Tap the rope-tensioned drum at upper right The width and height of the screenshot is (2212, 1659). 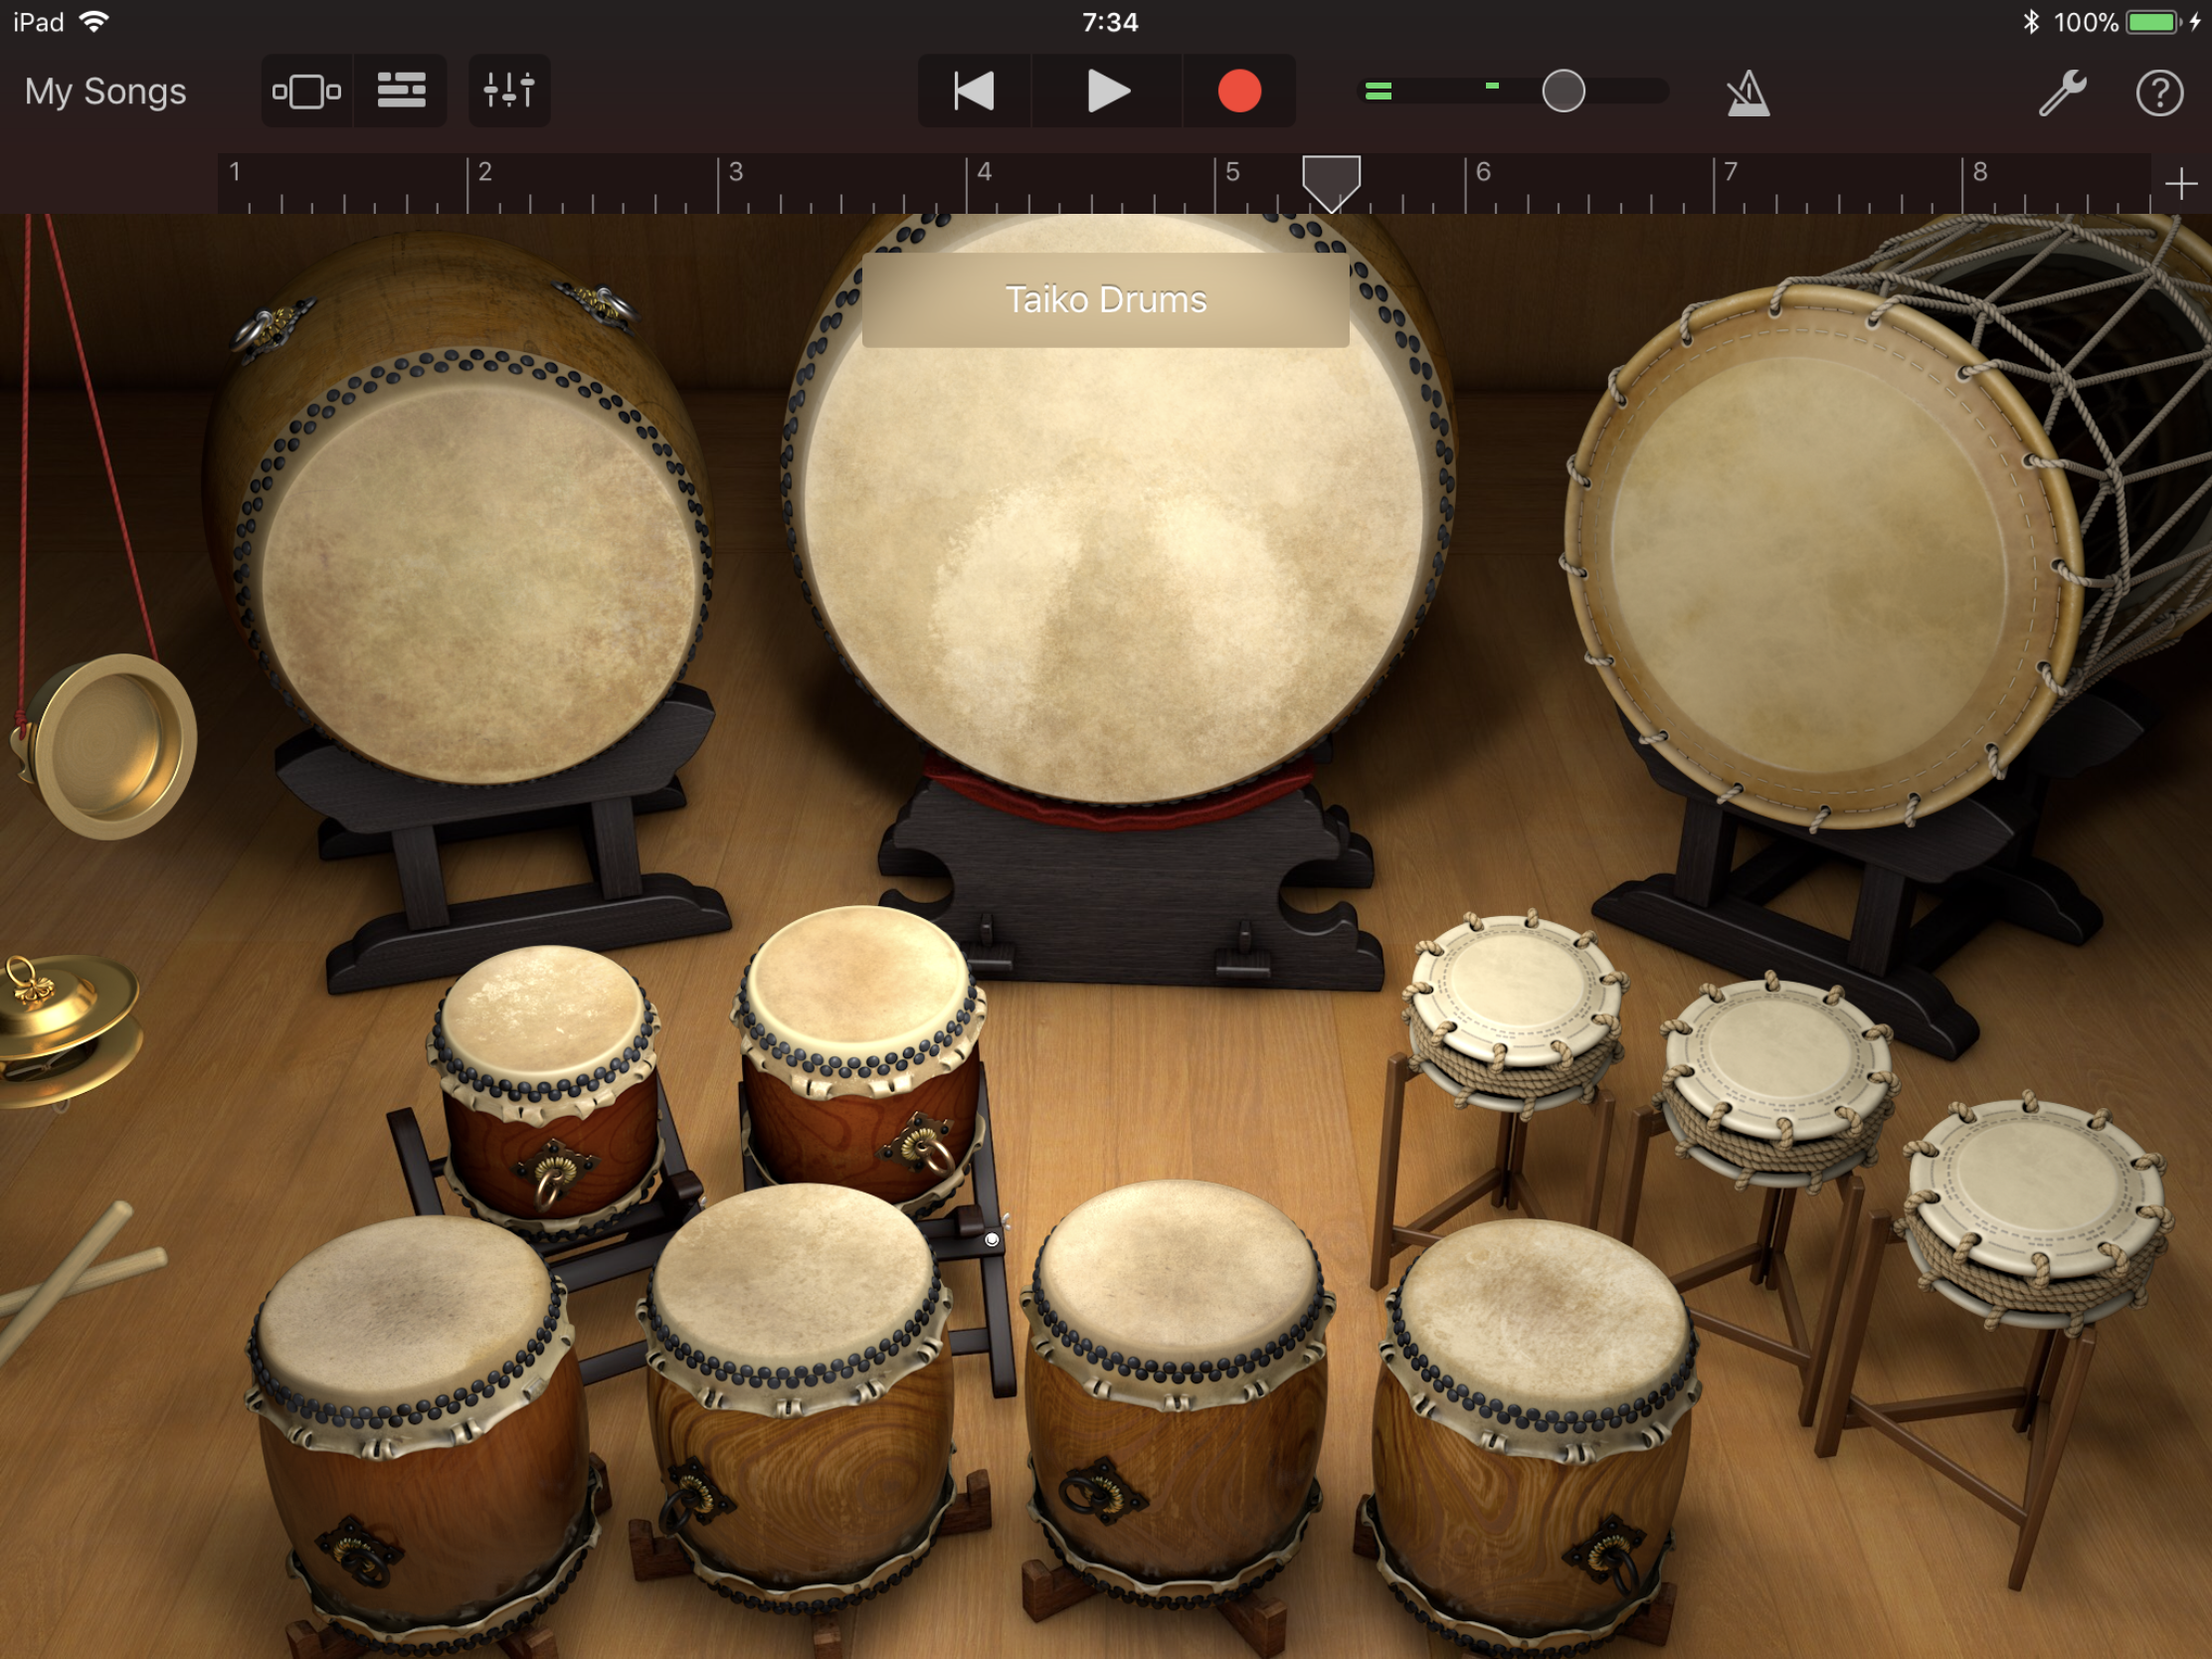click(1811, 560)
